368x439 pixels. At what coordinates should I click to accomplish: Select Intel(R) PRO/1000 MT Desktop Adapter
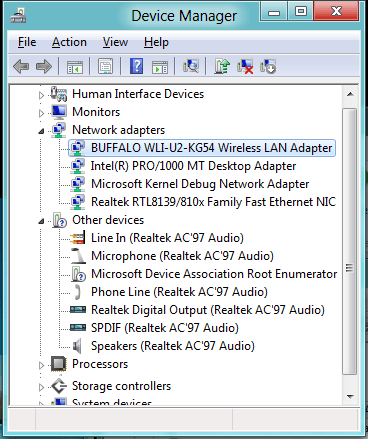click(193, 166)
